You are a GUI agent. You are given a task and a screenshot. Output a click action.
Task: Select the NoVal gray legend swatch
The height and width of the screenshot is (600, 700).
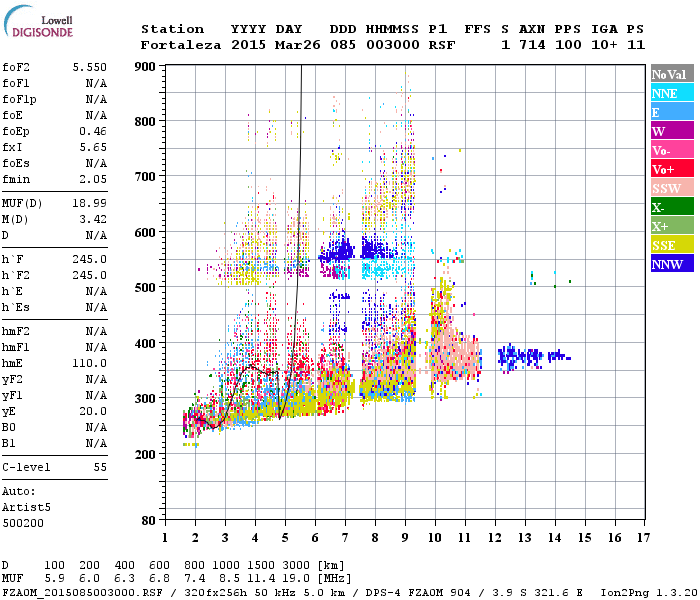(672, 74)
